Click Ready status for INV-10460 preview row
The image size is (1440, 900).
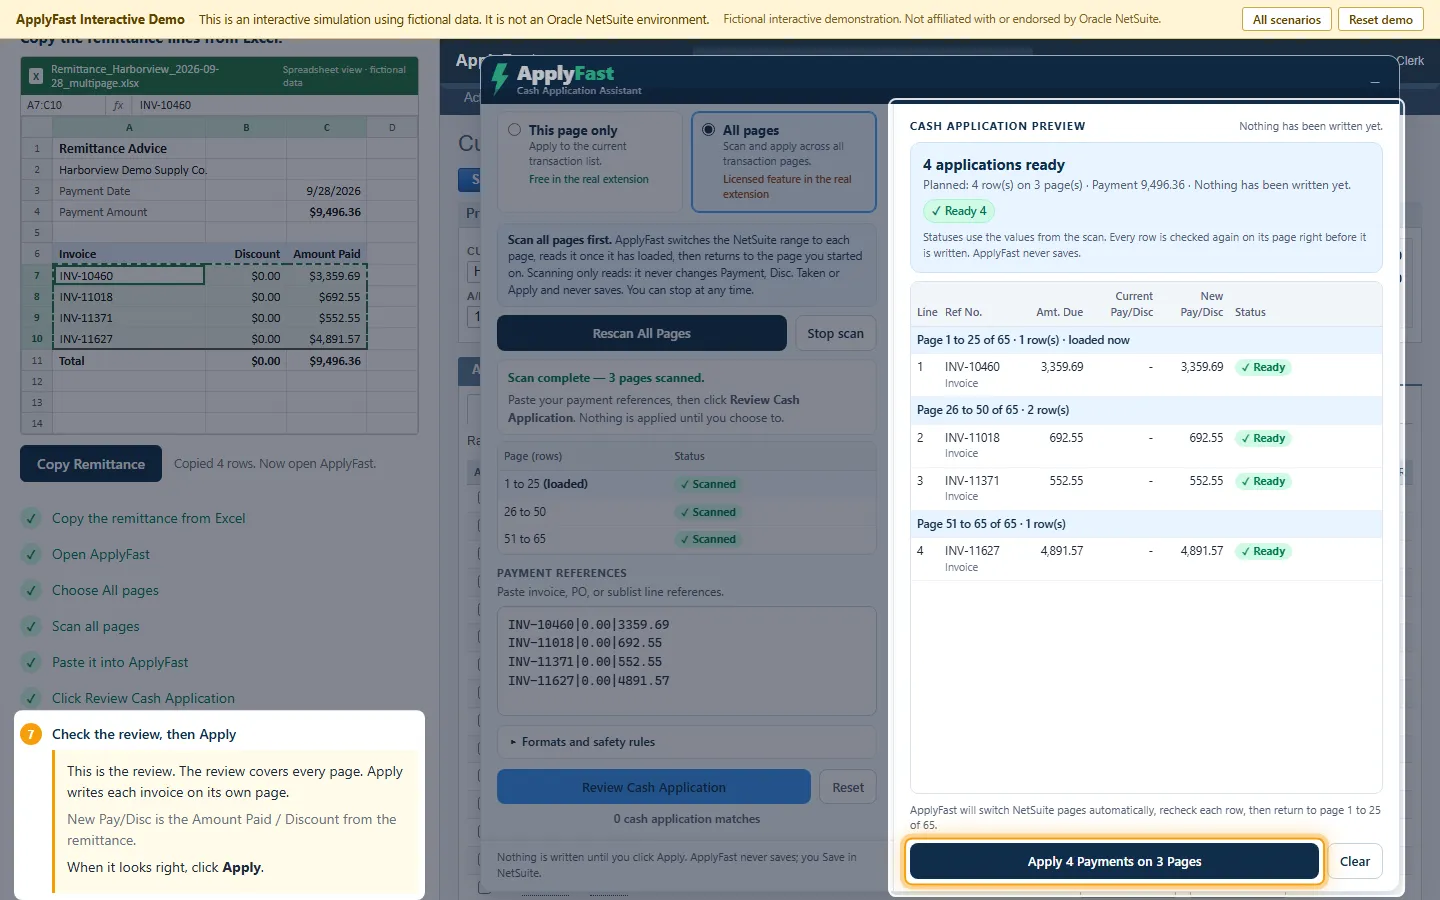point(1263,367)
